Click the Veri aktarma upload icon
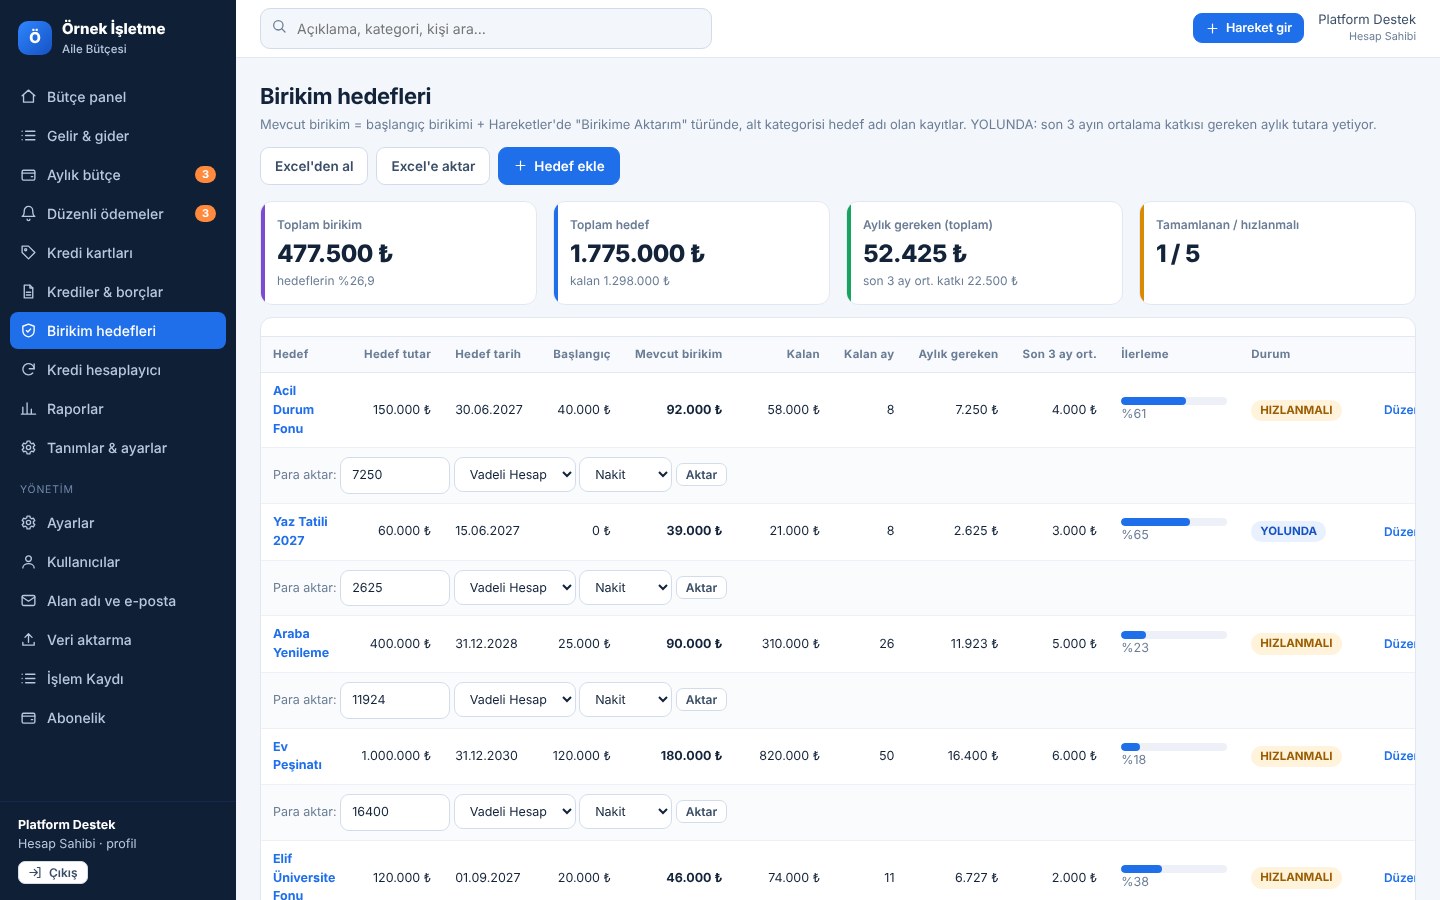The height and width of the screenshot is (900, 1440). pos(28,640)
